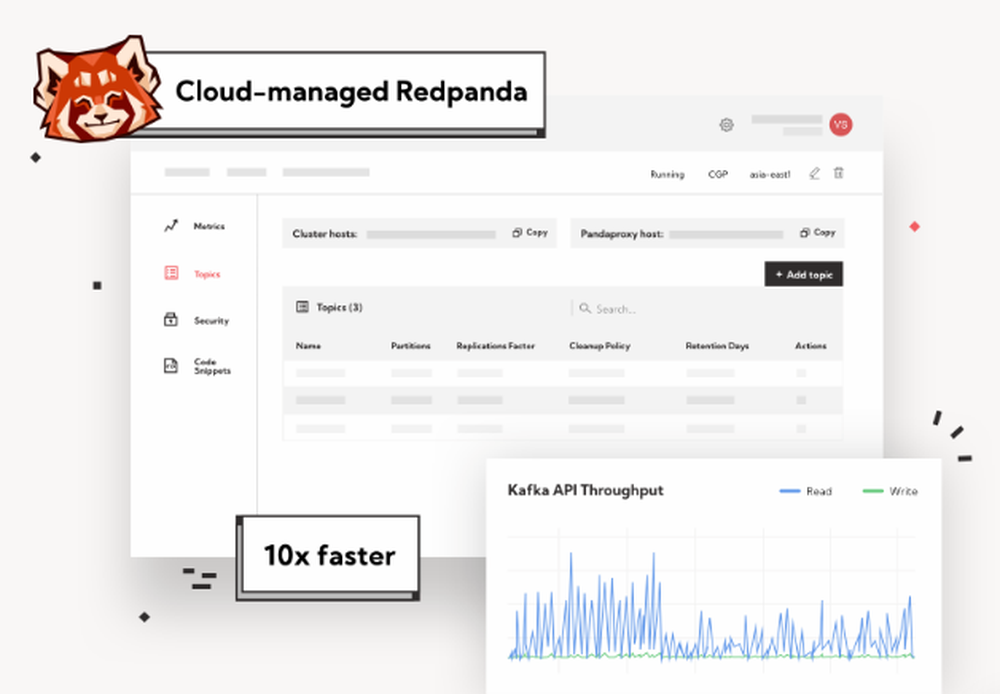This screenshot has height=694, width=1000.
Task: Open Code Snippets section
Action: [x=212, y=366]
